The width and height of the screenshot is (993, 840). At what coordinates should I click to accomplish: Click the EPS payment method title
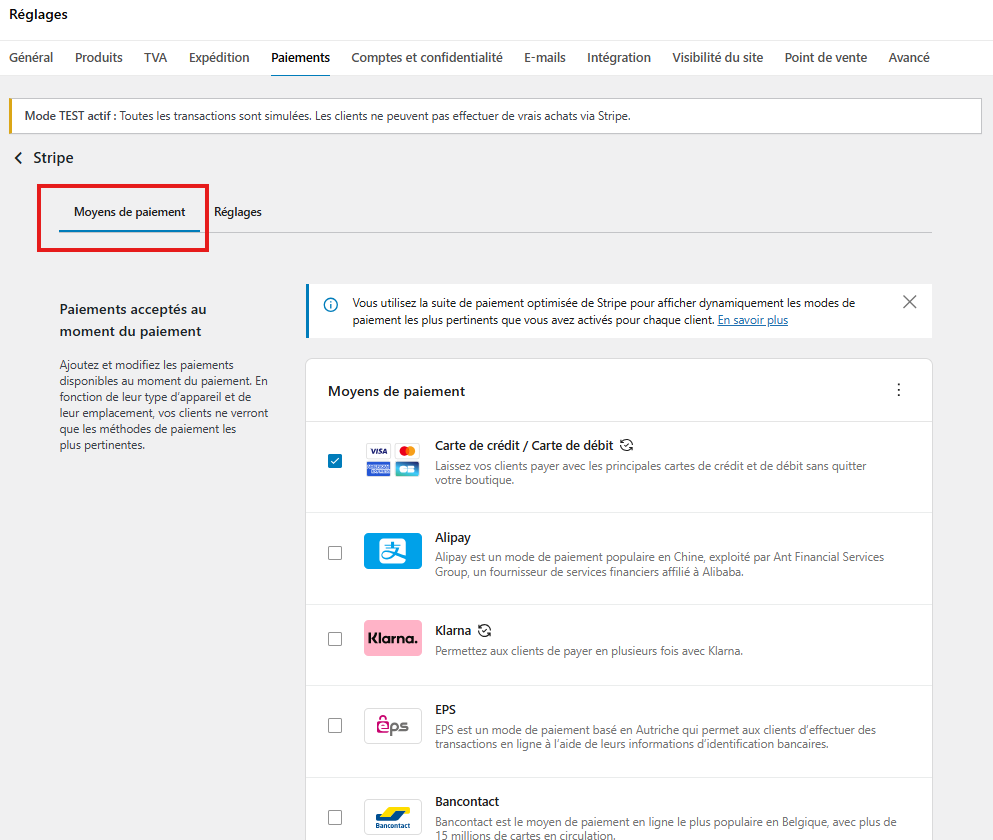[x=445, y=710]
